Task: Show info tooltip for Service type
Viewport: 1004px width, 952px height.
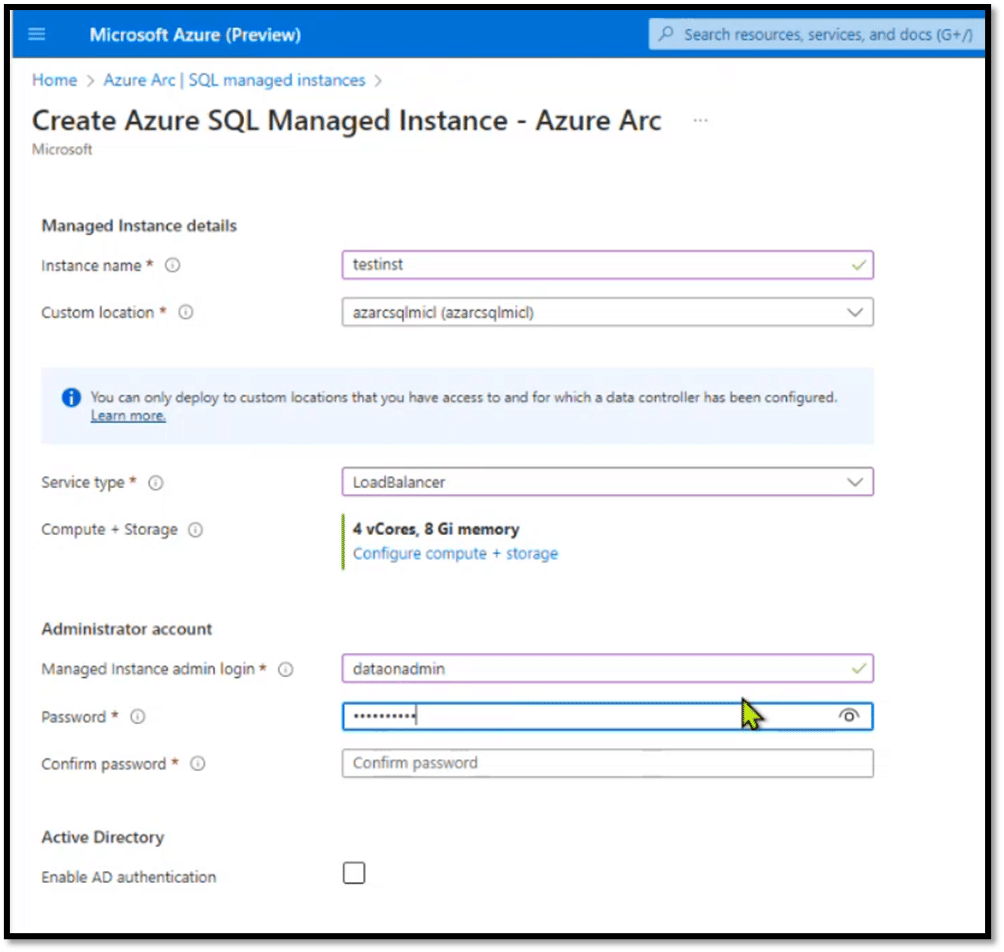Action: click(156, 483)
